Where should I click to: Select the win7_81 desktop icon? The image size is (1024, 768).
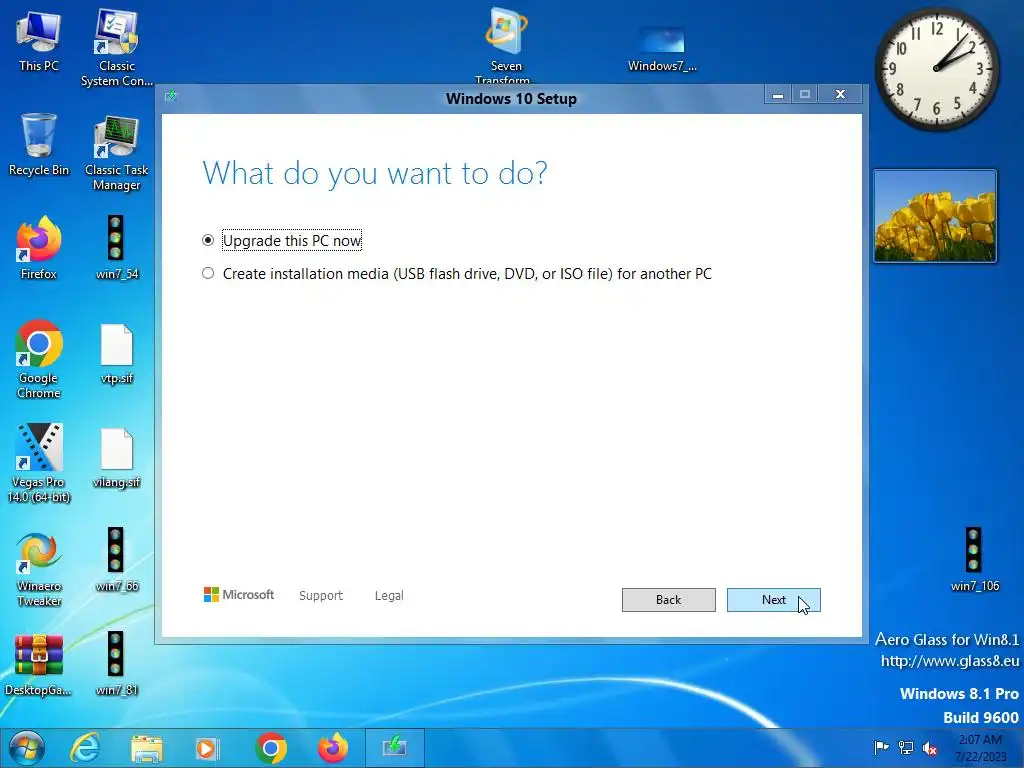coord(117,664)
